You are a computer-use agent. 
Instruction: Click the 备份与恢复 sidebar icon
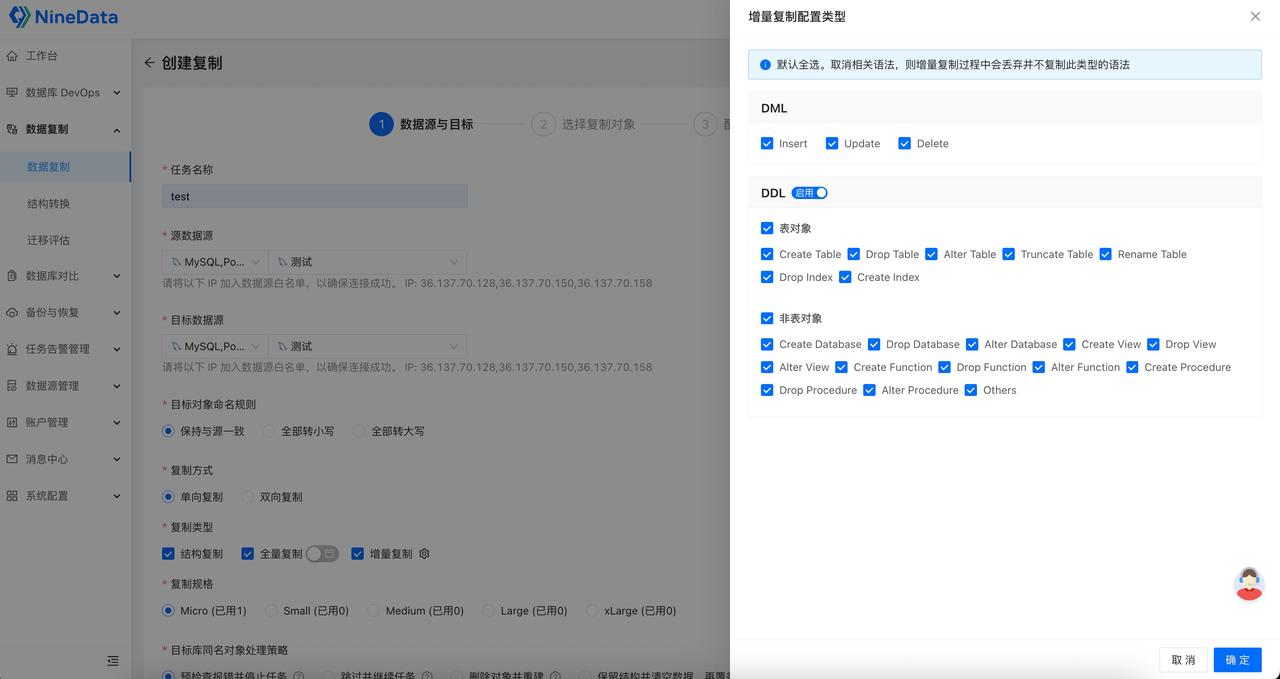[12, 313]
